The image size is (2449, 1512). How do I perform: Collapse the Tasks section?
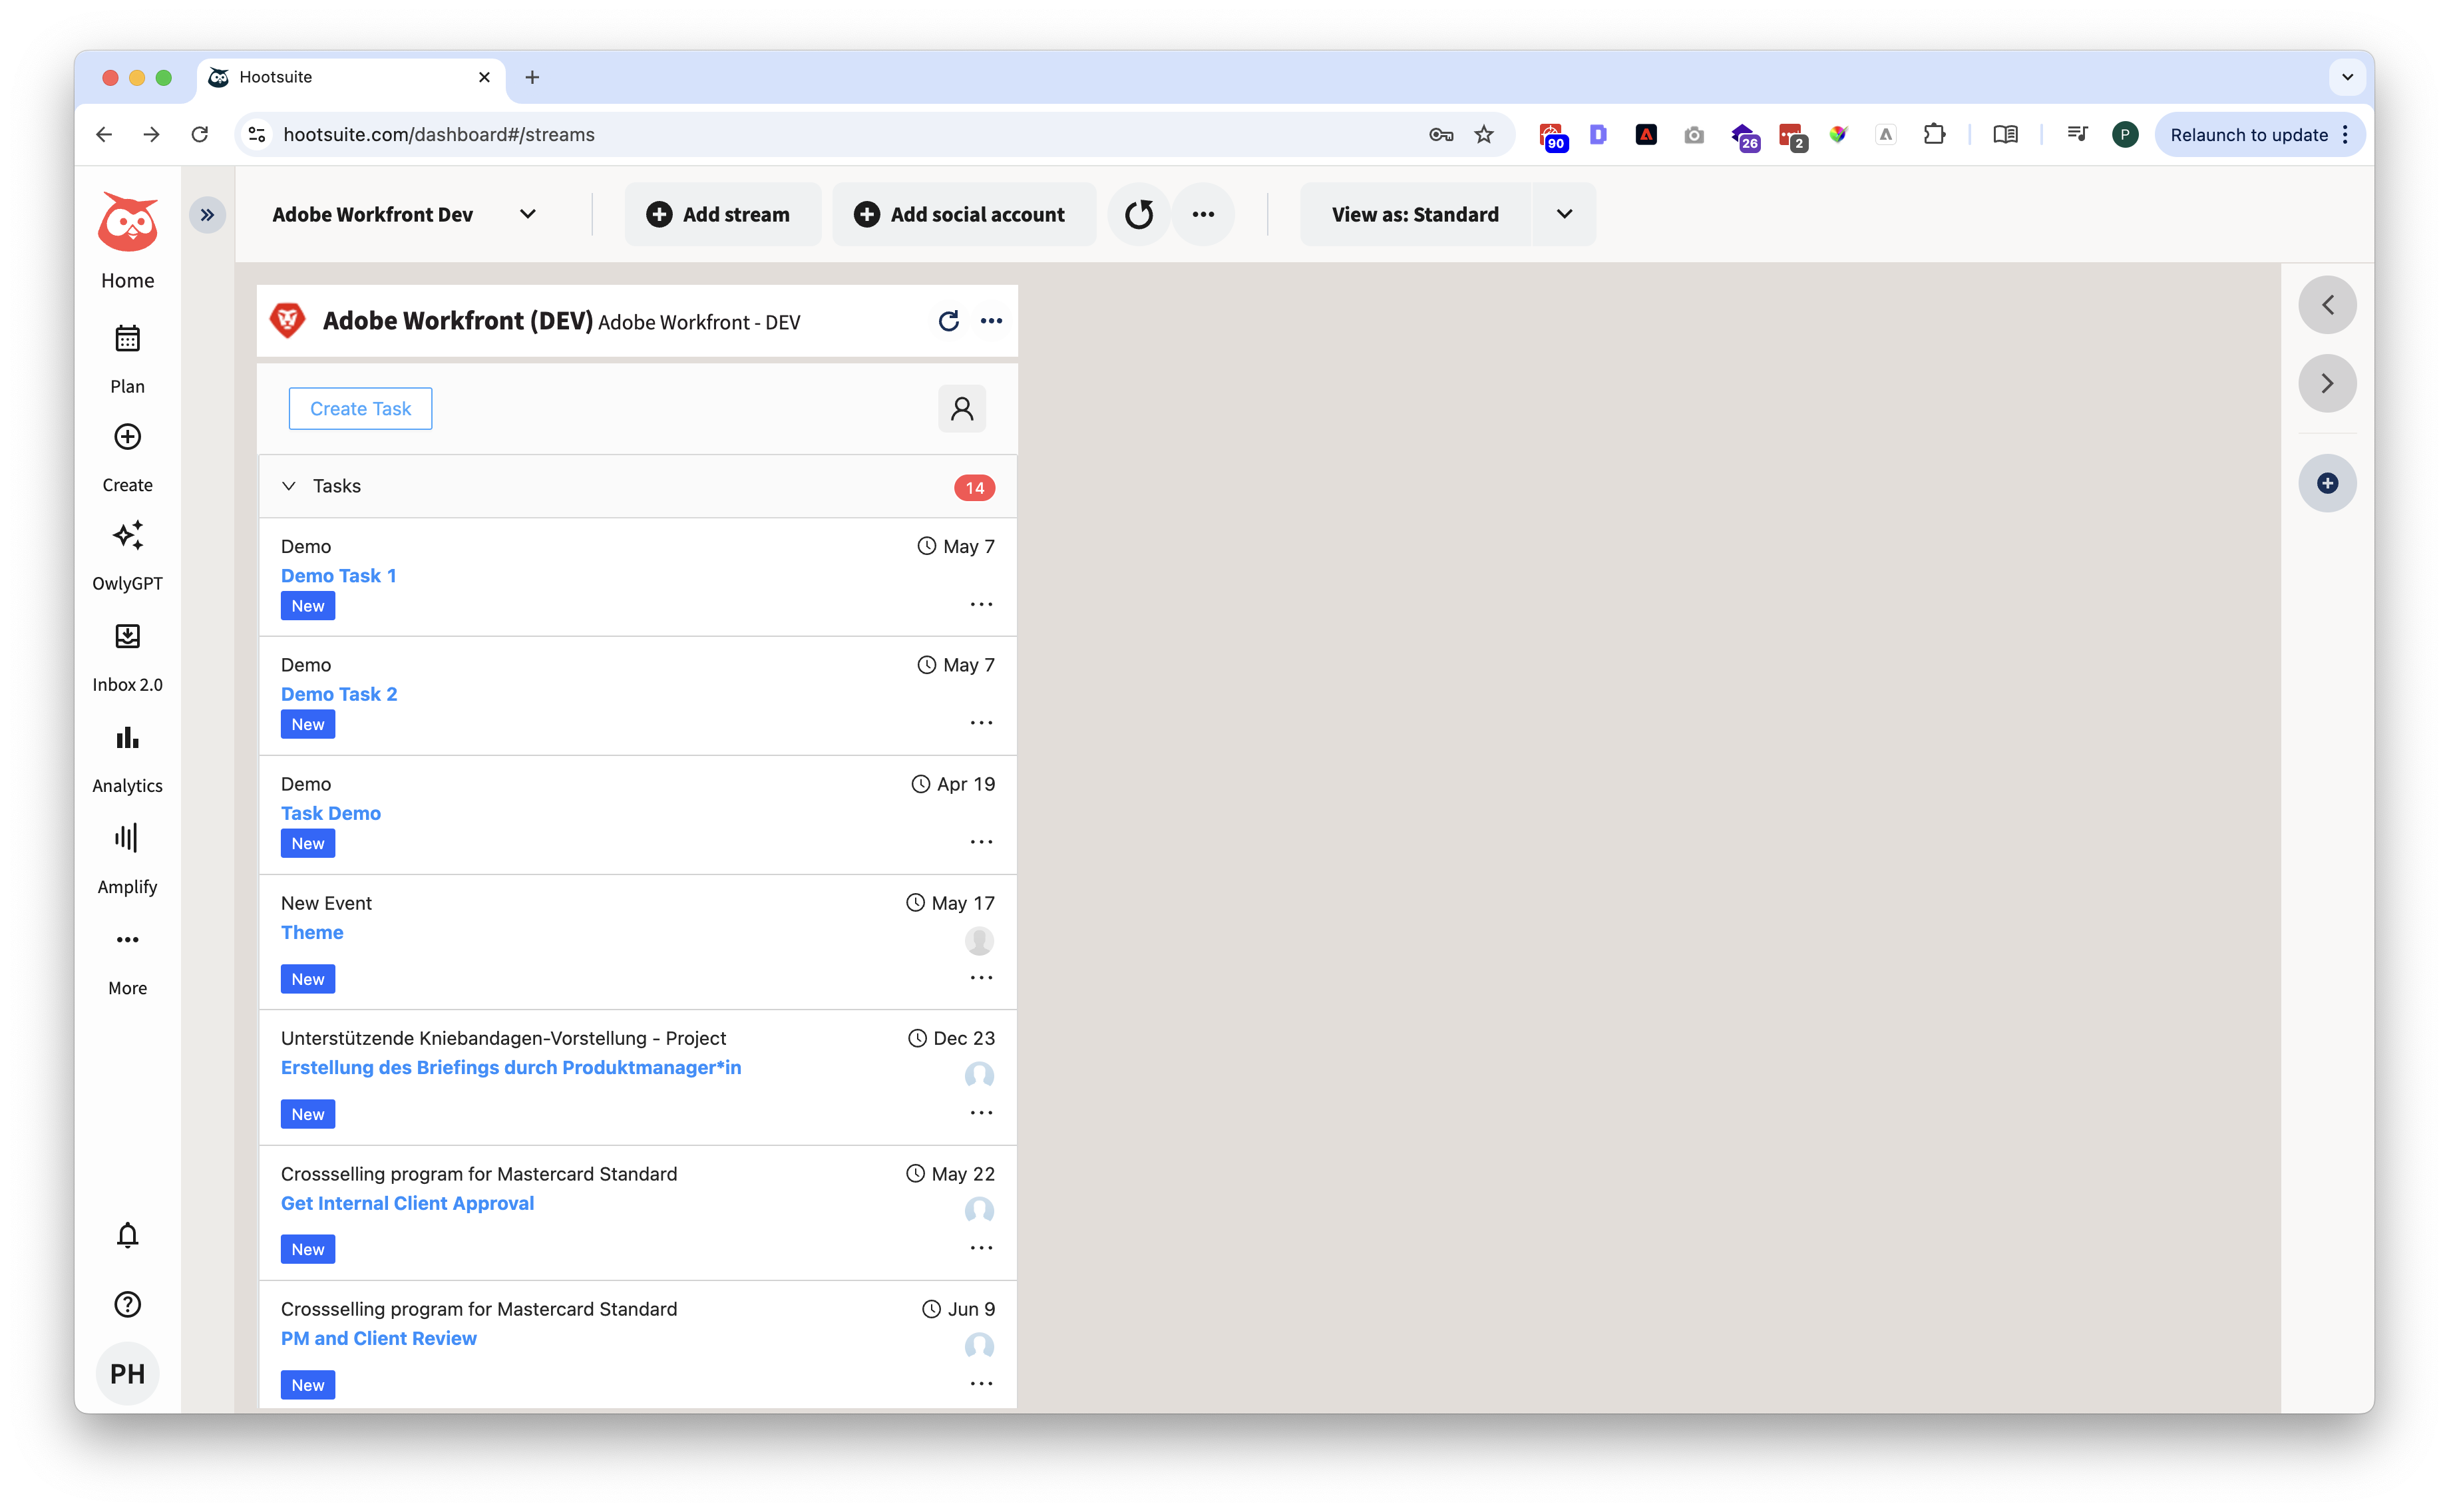289,486
